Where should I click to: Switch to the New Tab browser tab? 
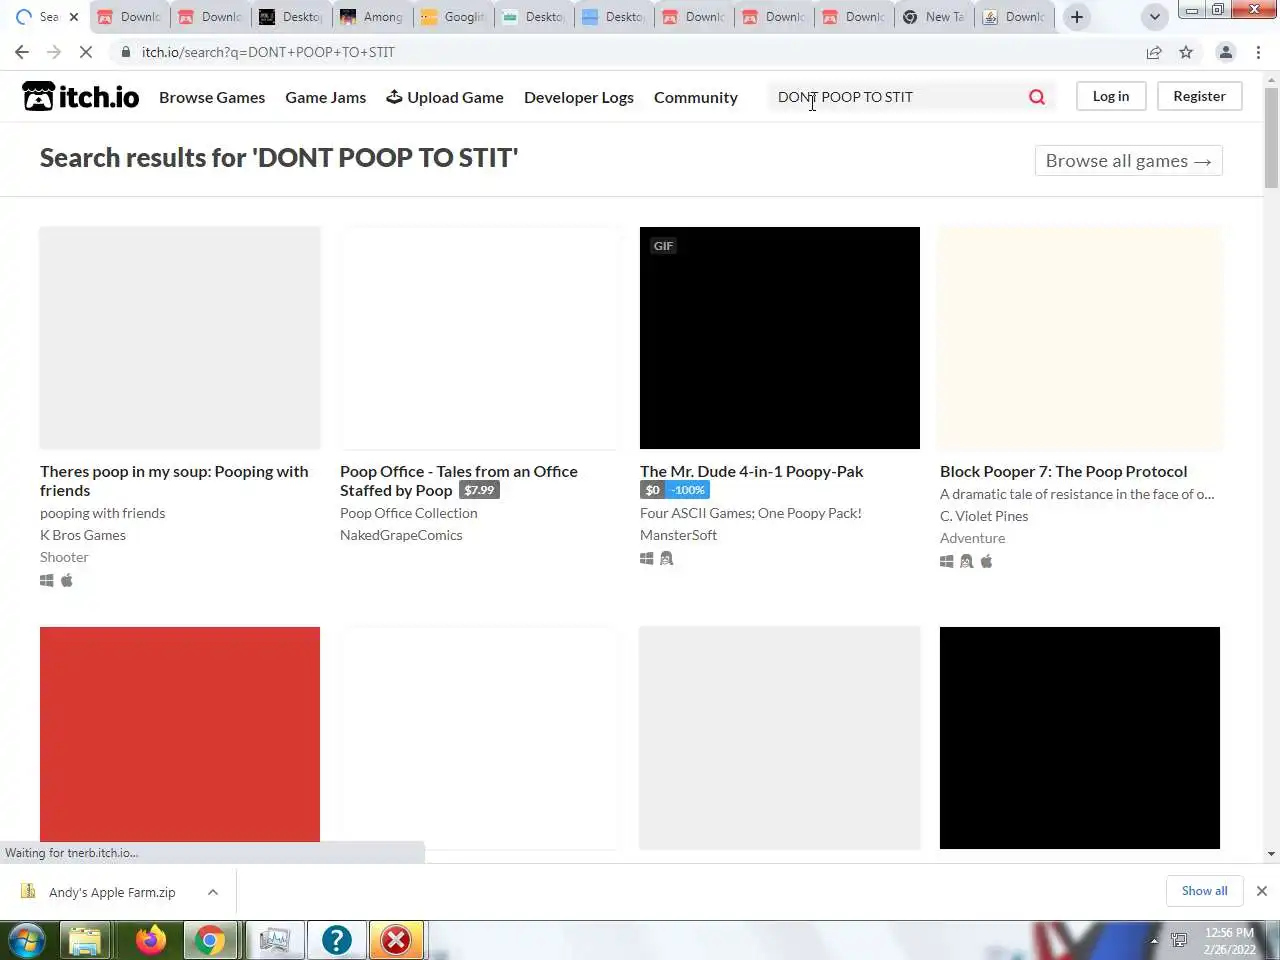934,17
